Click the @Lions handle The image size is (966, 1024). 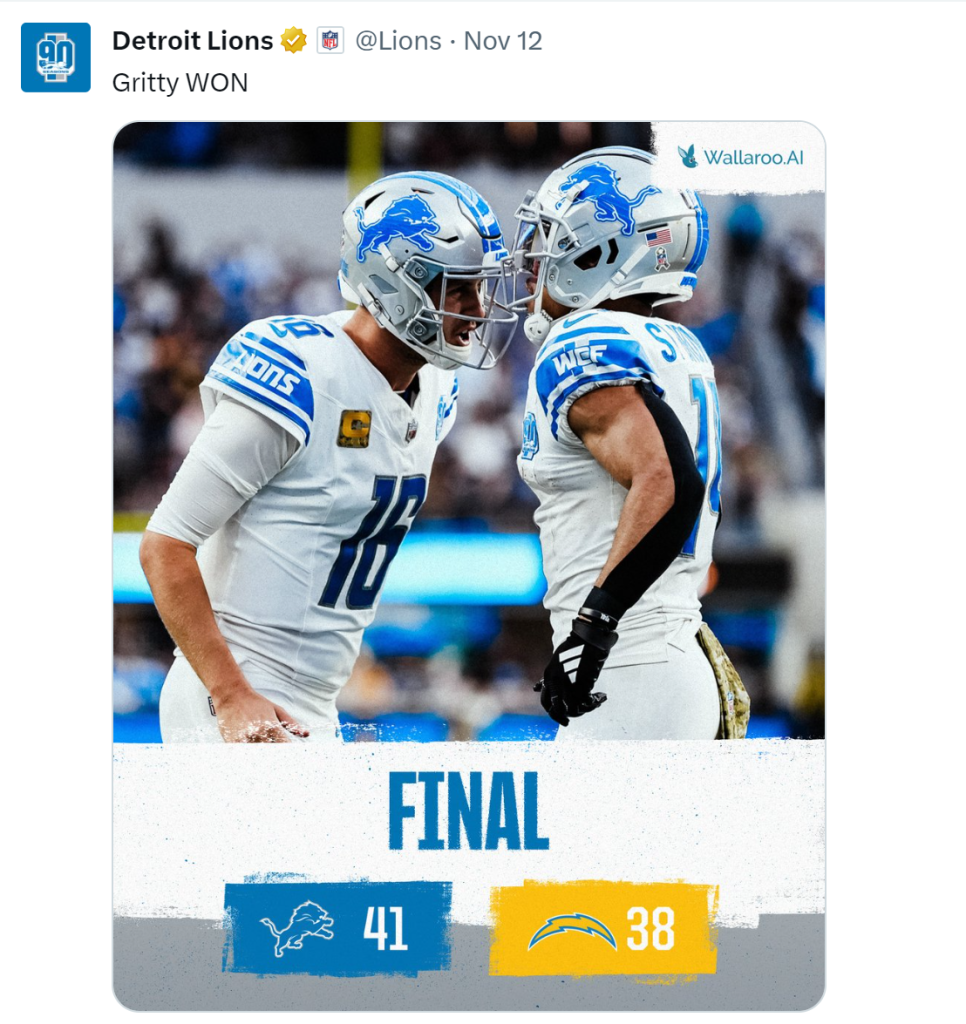398,41
